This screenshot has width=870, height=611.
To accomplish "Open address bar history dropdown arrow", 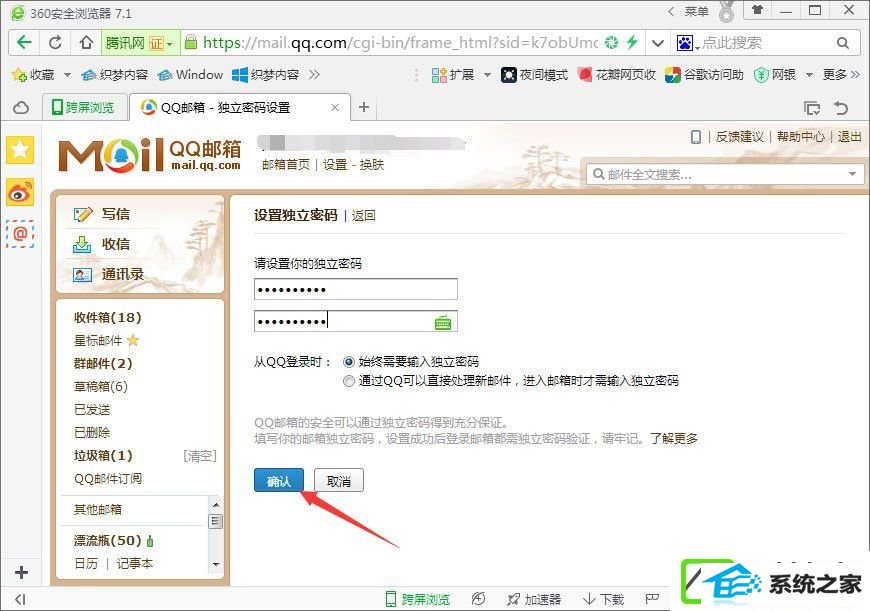I will [x=657, y=43].
